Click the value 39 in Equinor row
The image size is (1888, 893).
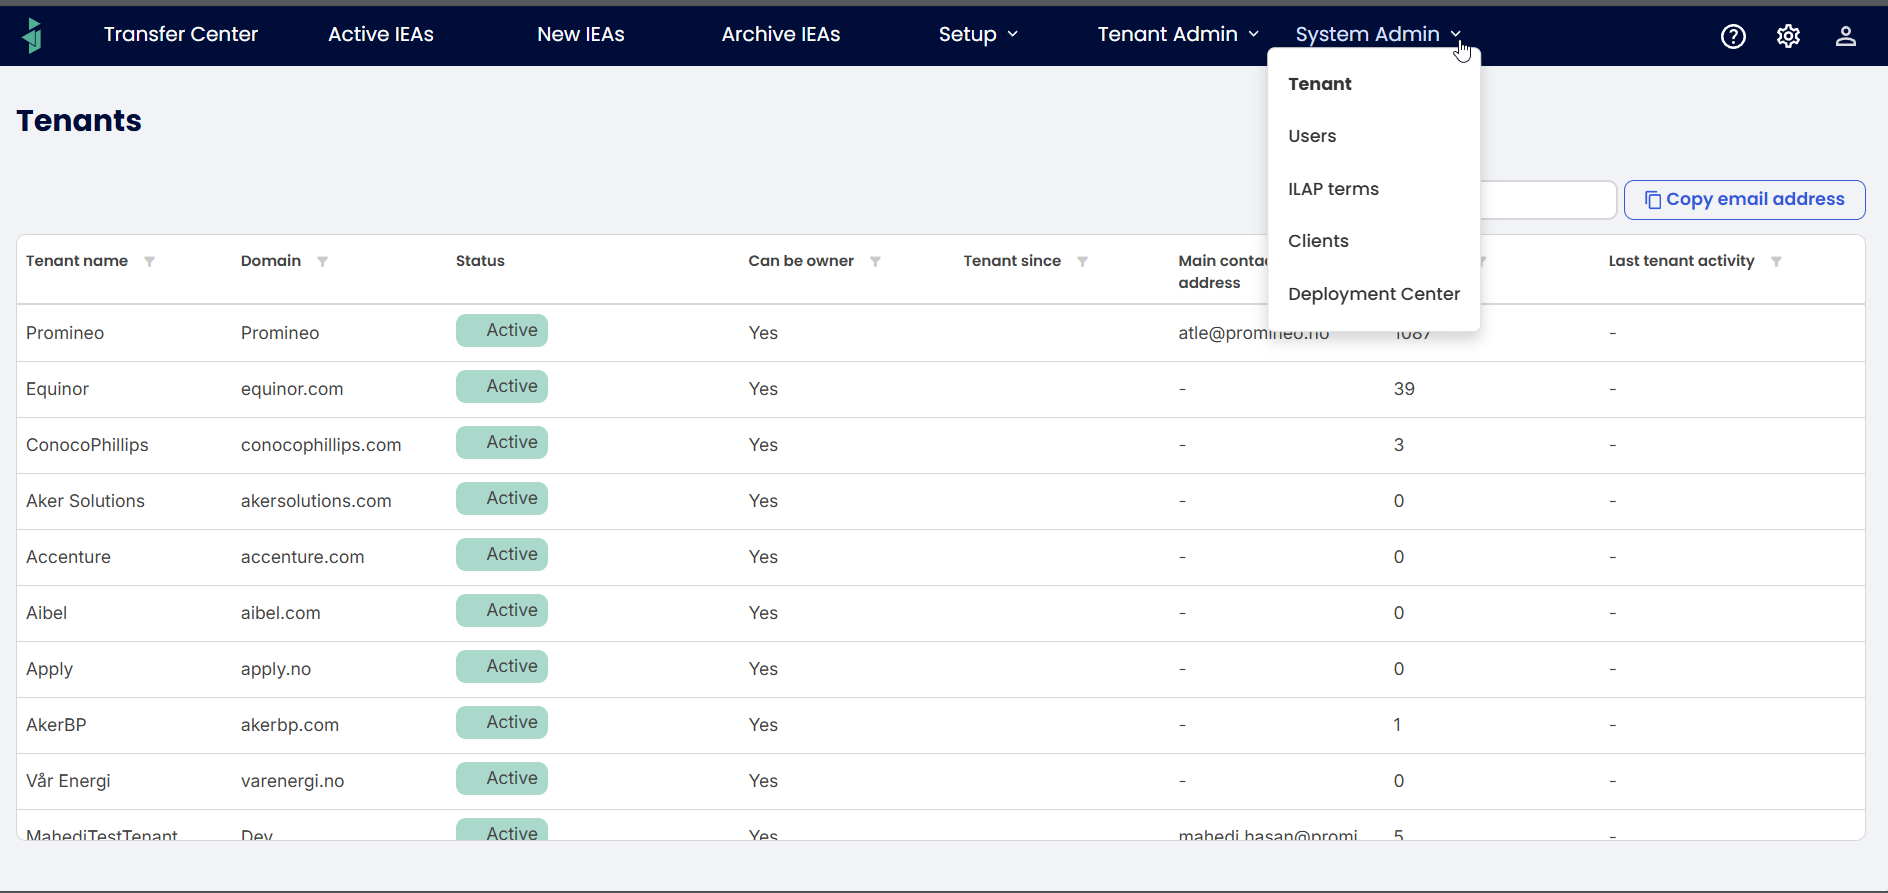pos(1404,389)
